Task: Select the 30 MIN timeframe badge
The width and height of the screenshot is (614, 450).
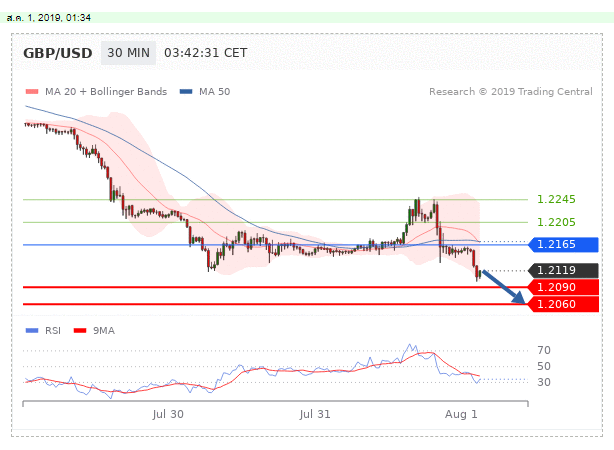Action: 128,53
